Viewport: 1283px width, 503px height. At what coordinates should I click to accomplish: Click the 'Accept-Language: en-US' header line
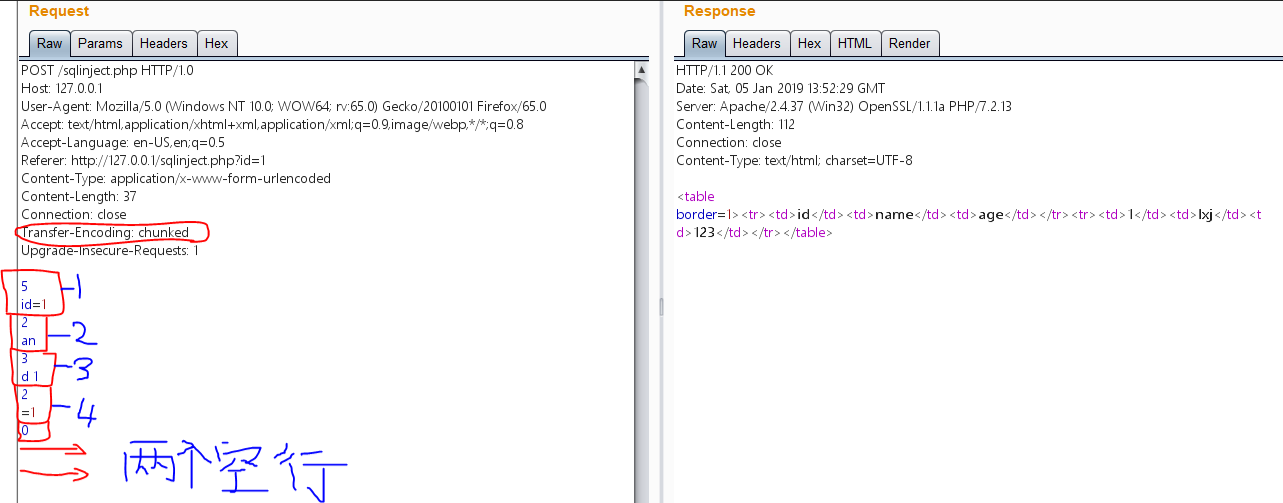[122, 142]
